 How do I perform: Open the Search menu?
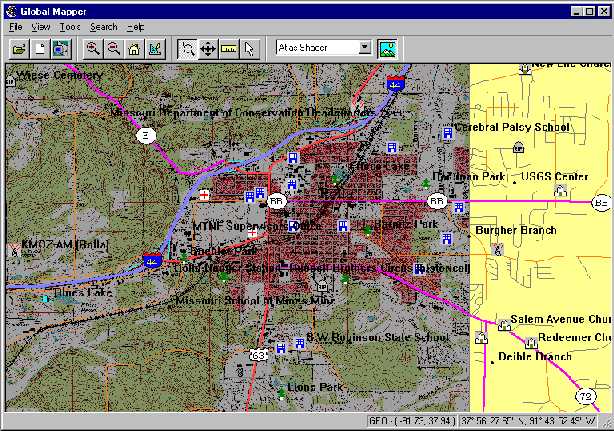103,27
